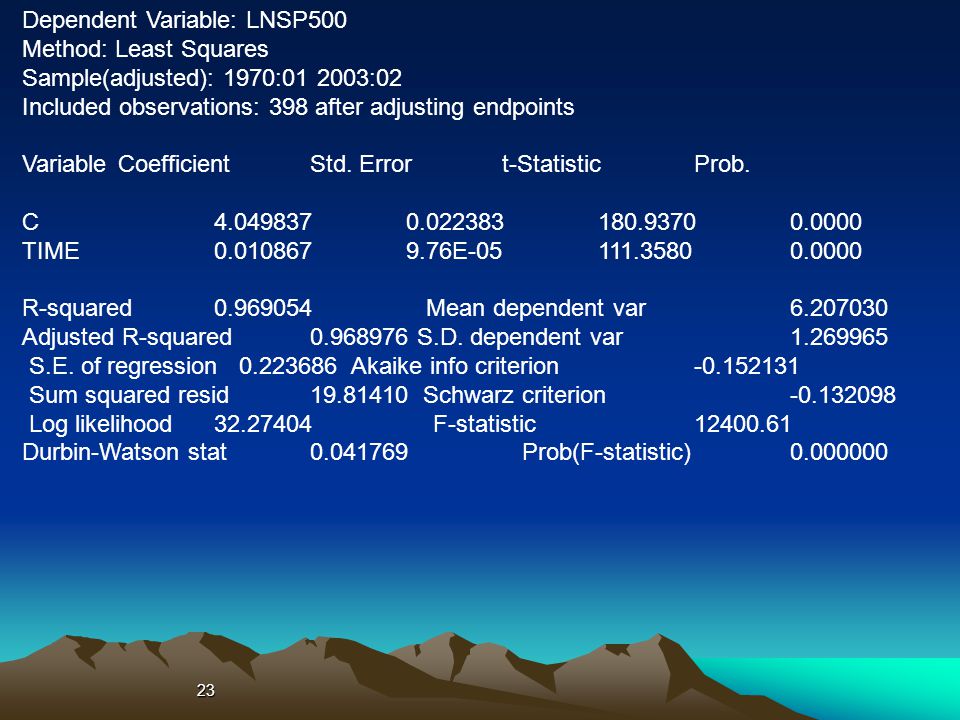Screen dimensions: 960x720
Task: Select TIME t-statistic 111.3580
Action: pyautogui.click(x=645, y=251)
